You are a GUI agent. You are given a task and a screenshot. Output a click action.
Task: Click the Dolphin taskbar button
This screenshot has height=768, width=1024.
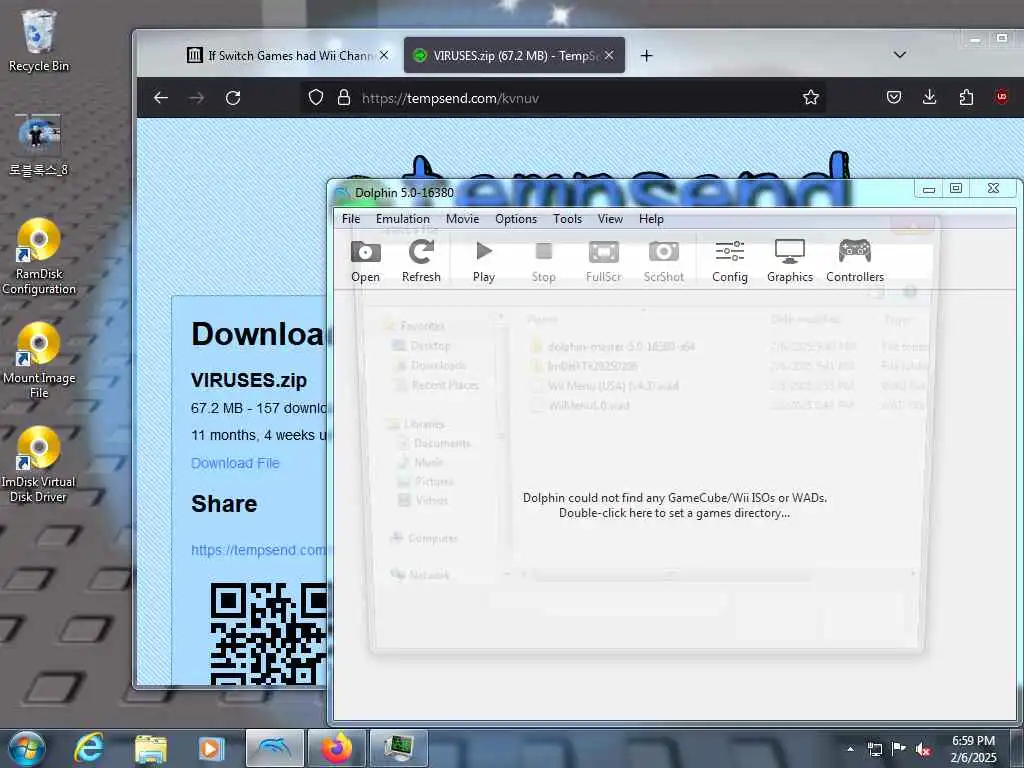[275, 748]
